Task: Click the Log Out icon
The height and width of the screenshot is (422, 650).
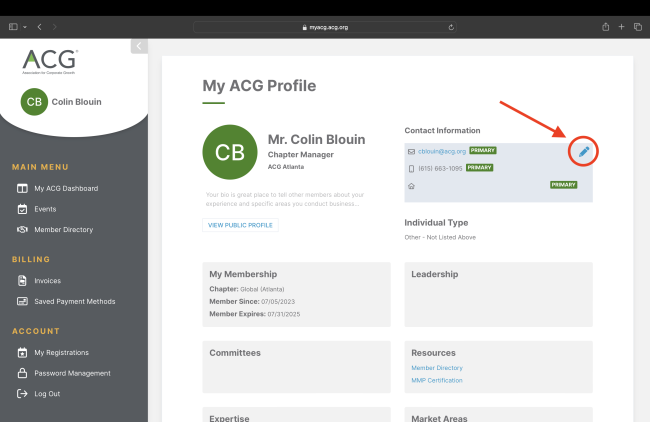Action: (x=22, y=394)
